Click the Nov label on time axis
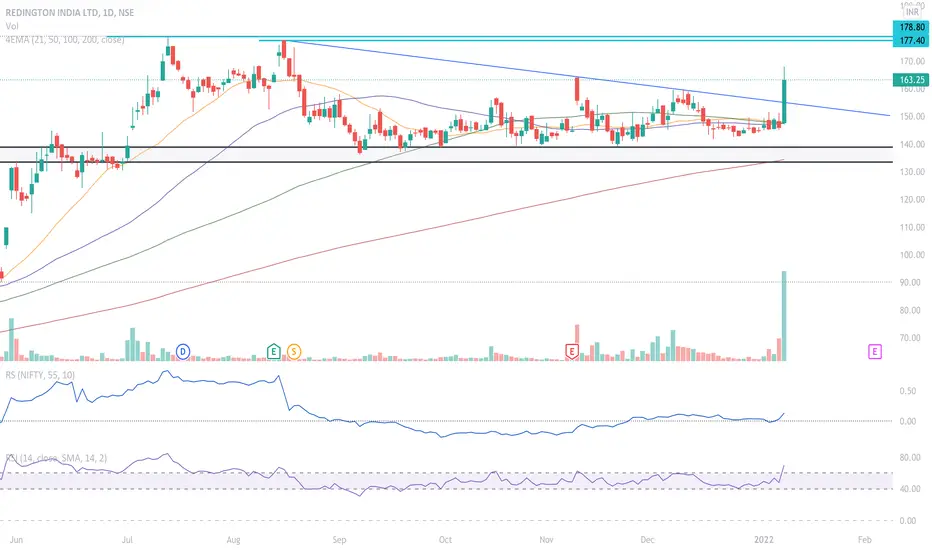932x550 pixels. pyautogui.click(x=546, y=540)
